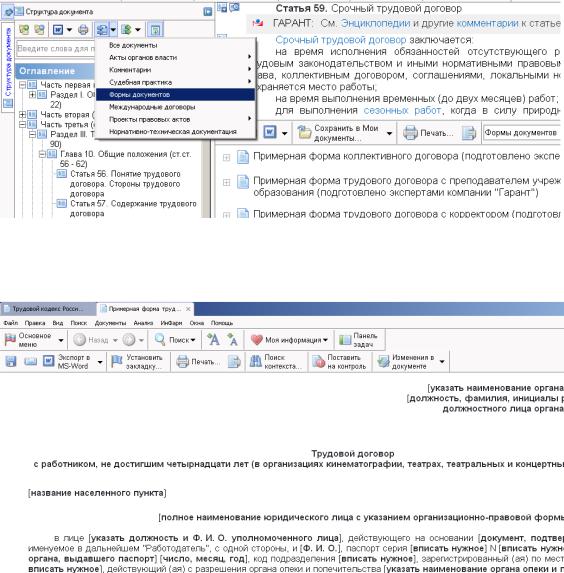The width and height of the screenshot is (564, 573).
Task: Click Печать button in bottom toolbar
Action: point(198,362)
